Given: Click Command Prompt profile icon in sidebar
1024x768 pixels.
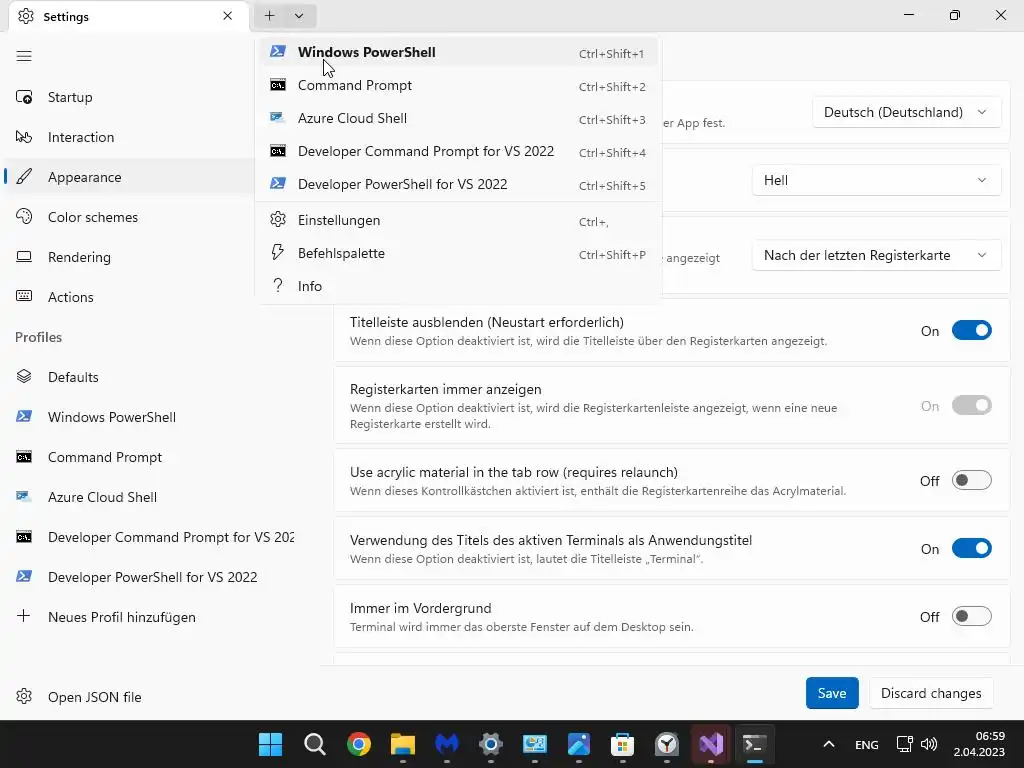Looking at the screenshot, I should 24,457.
